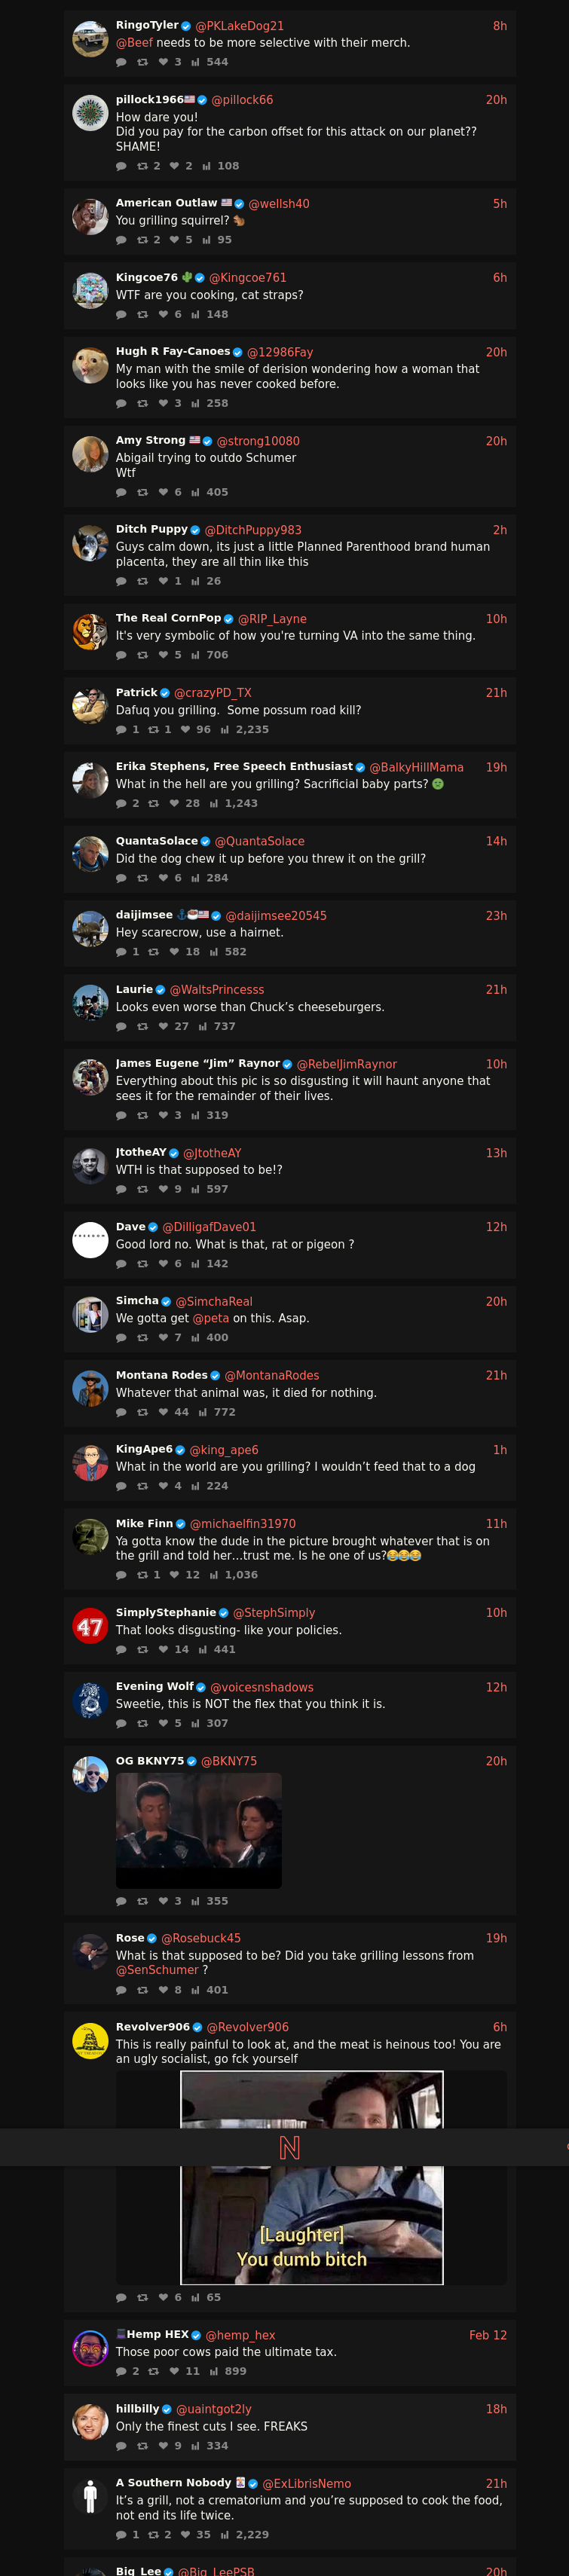Click the retweet icon on pillock1966's tweet
The image size is (569, 2576).
(142, 166)
